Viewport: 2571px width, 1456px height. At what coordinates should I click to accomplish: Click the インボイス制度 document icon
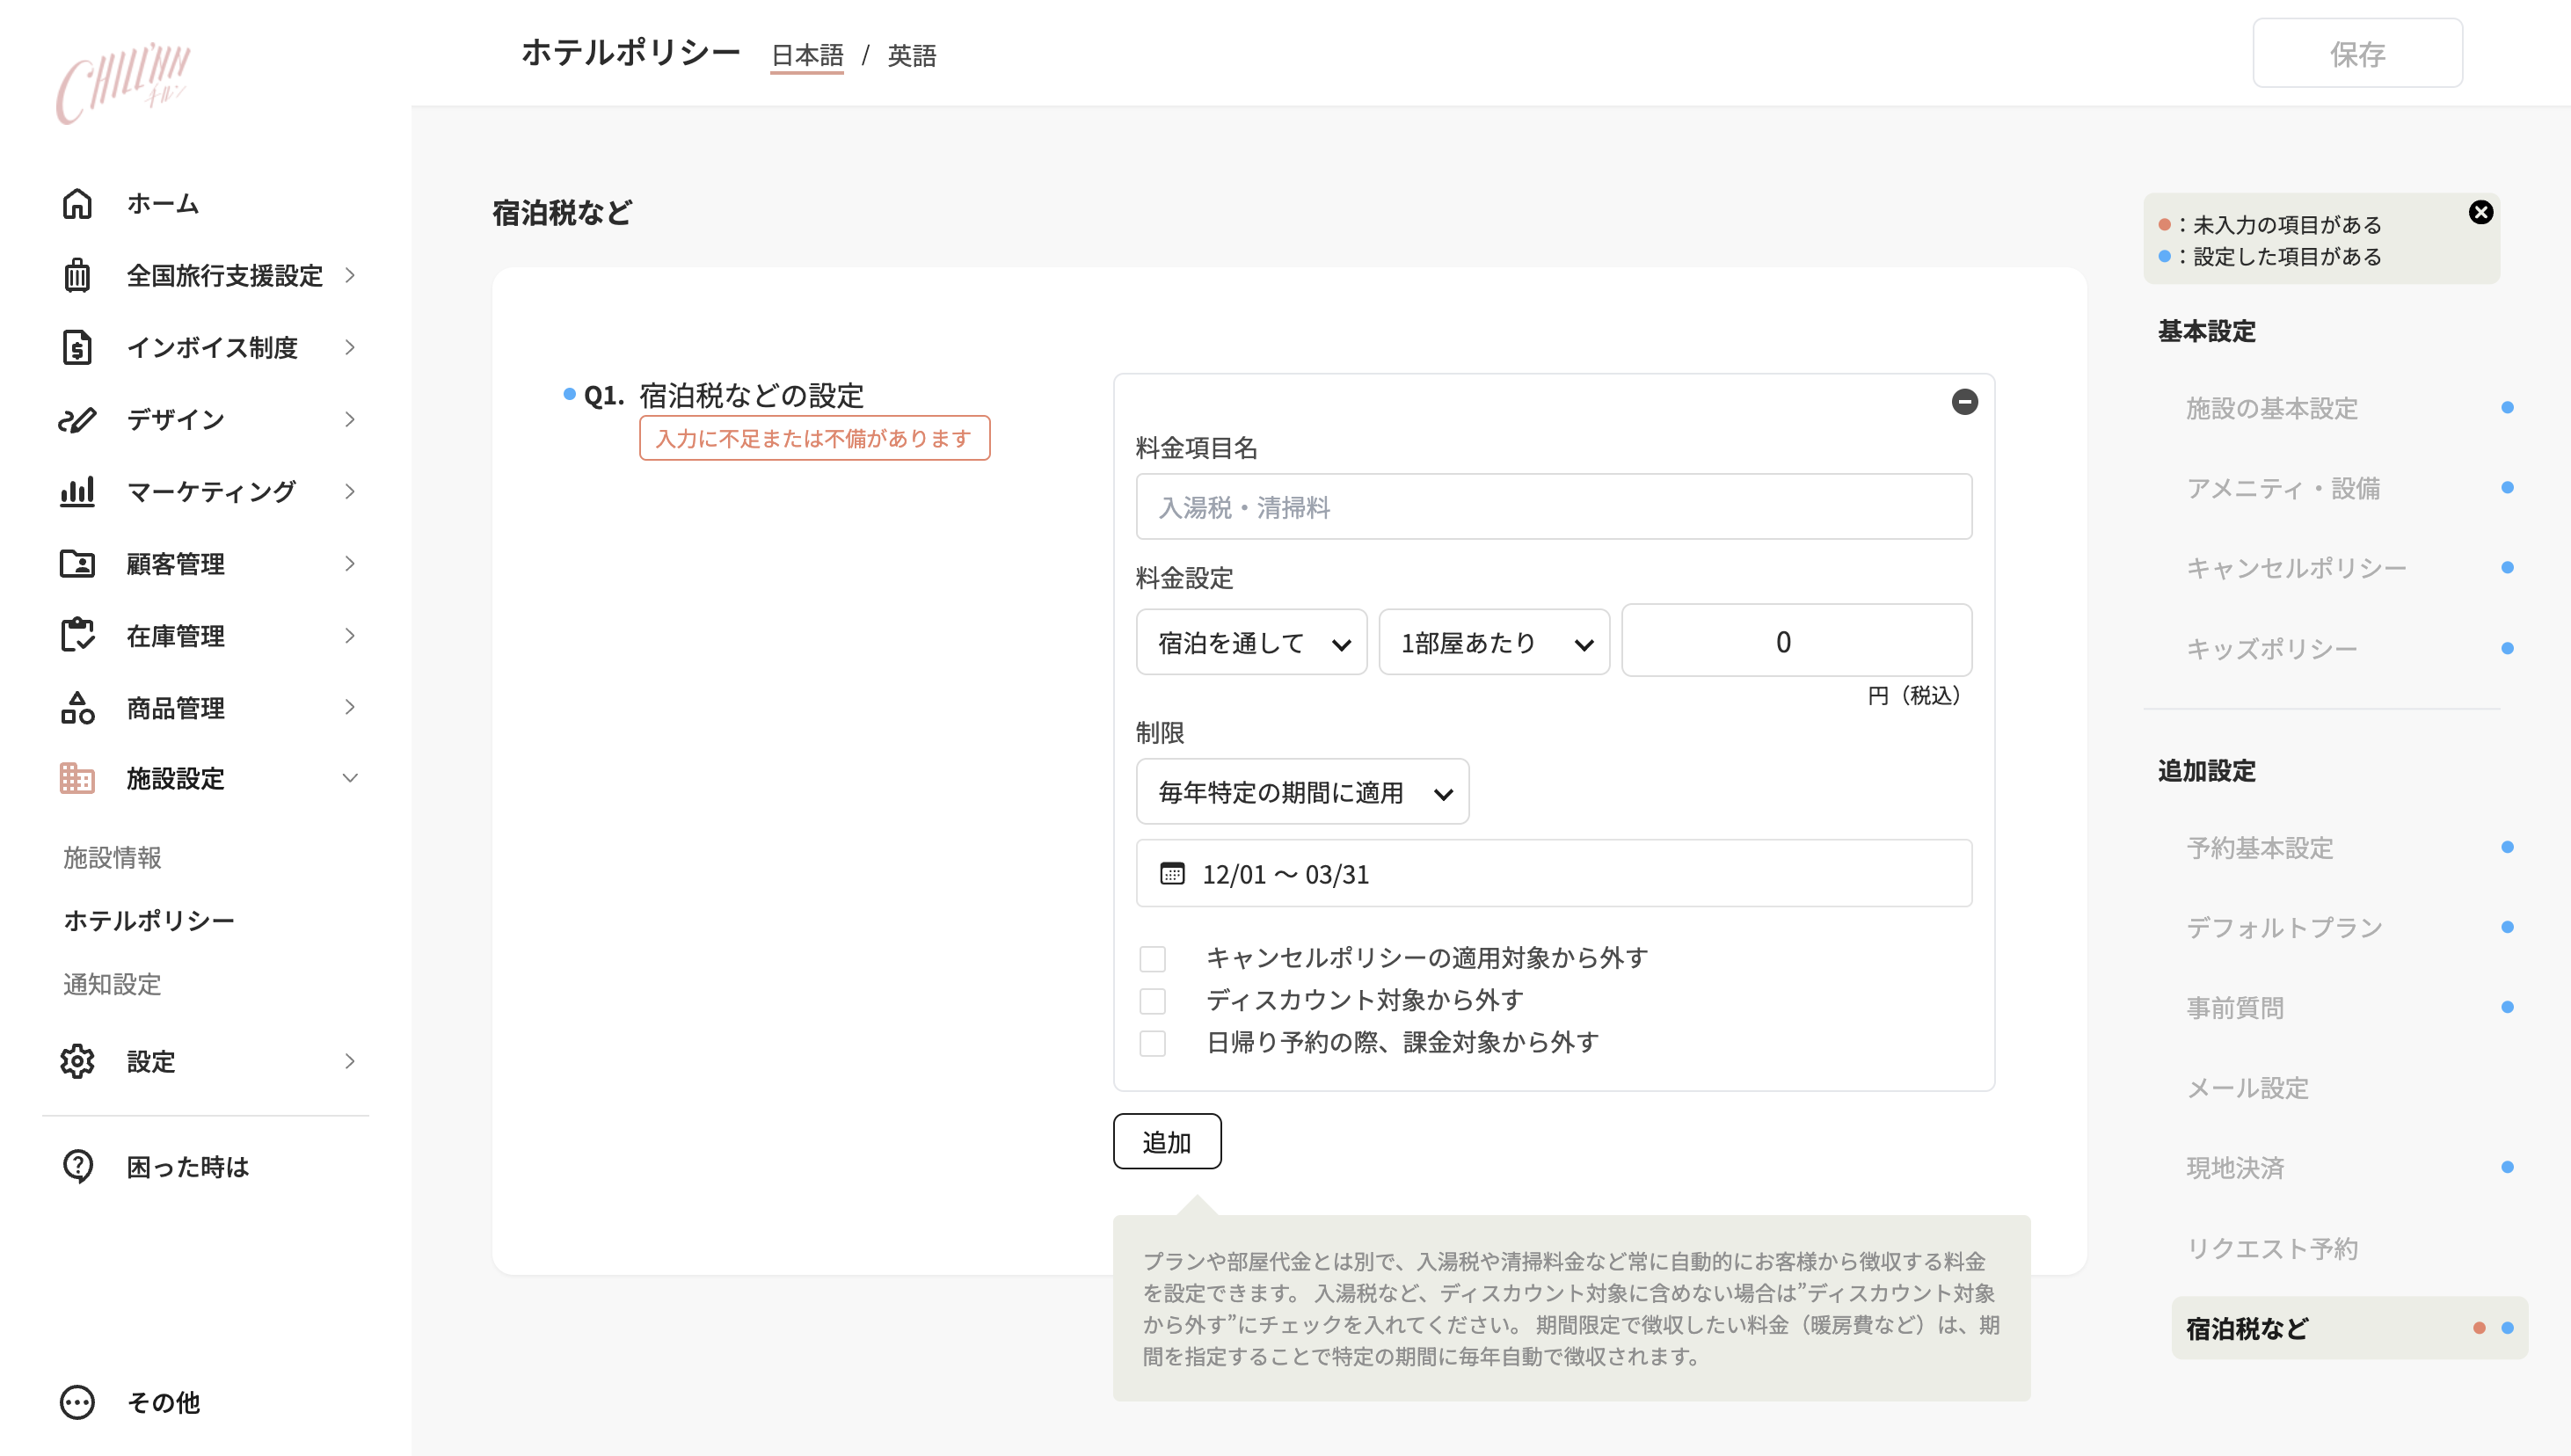[77, 347]
